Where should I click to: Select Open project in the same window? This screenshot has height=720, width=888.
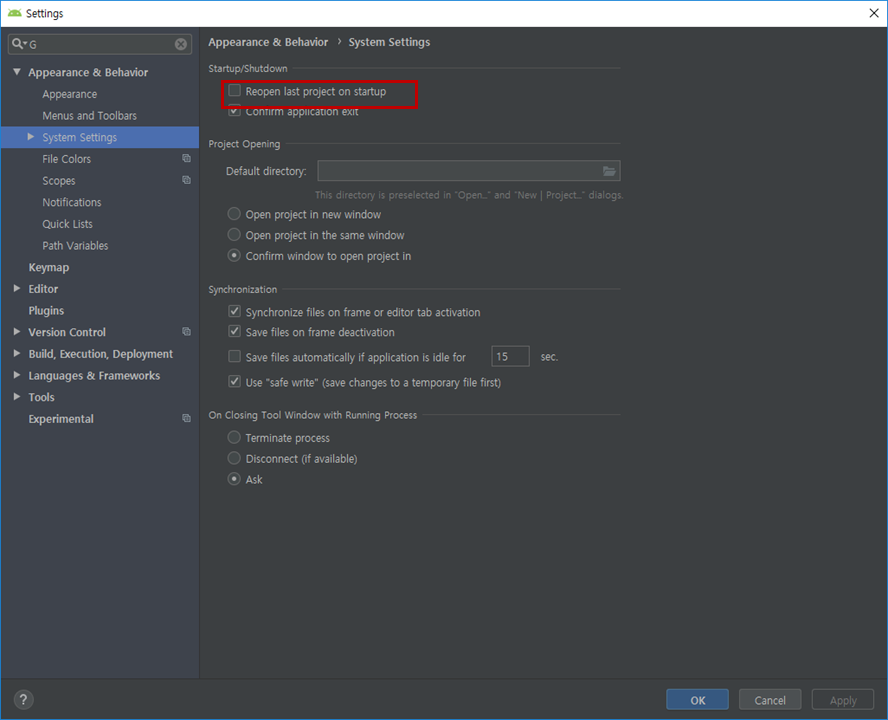coord(234,235)
